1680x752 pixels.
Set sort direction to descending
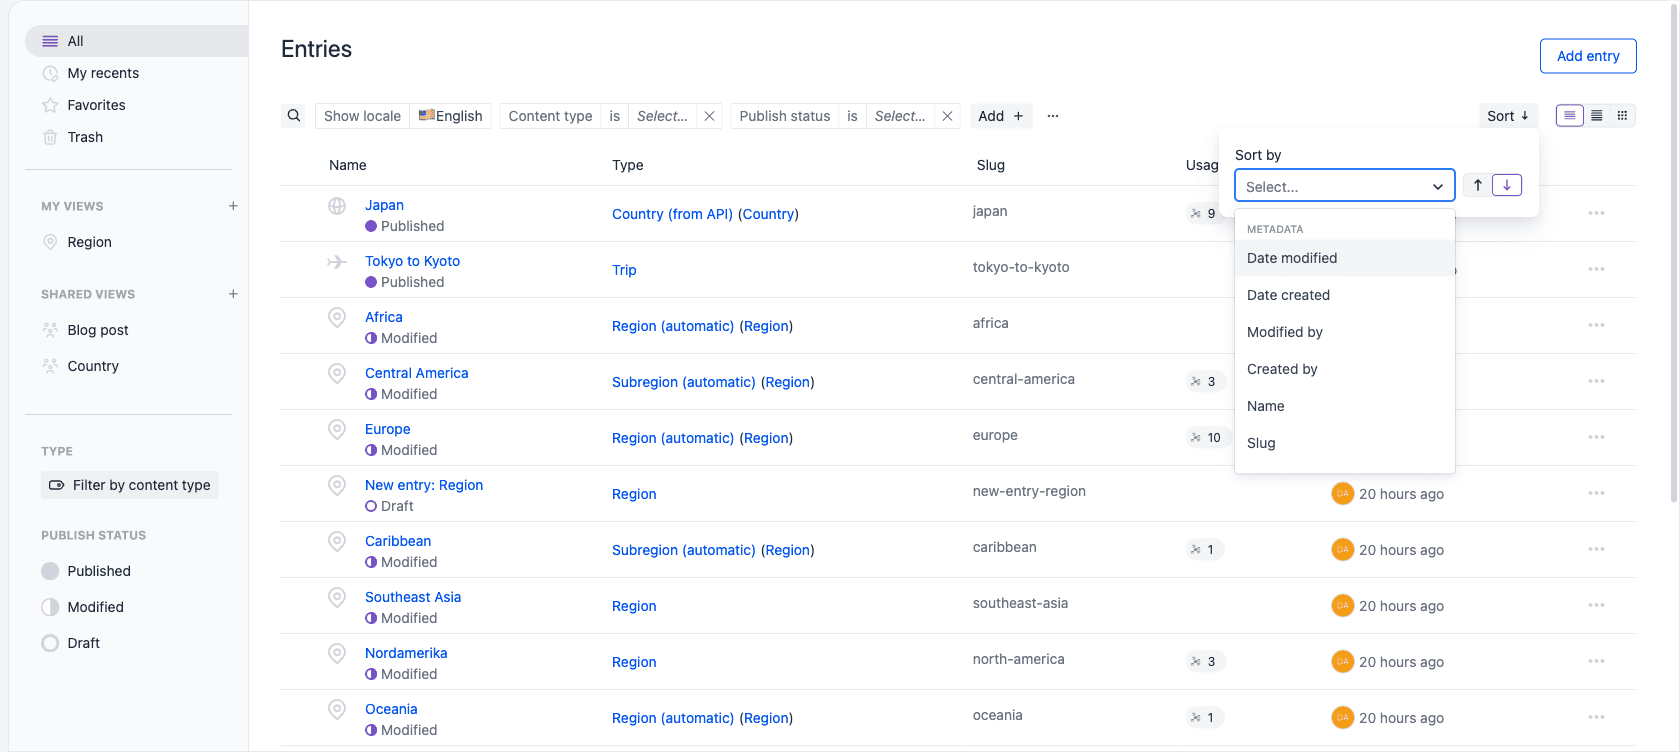coord(1507,185)
